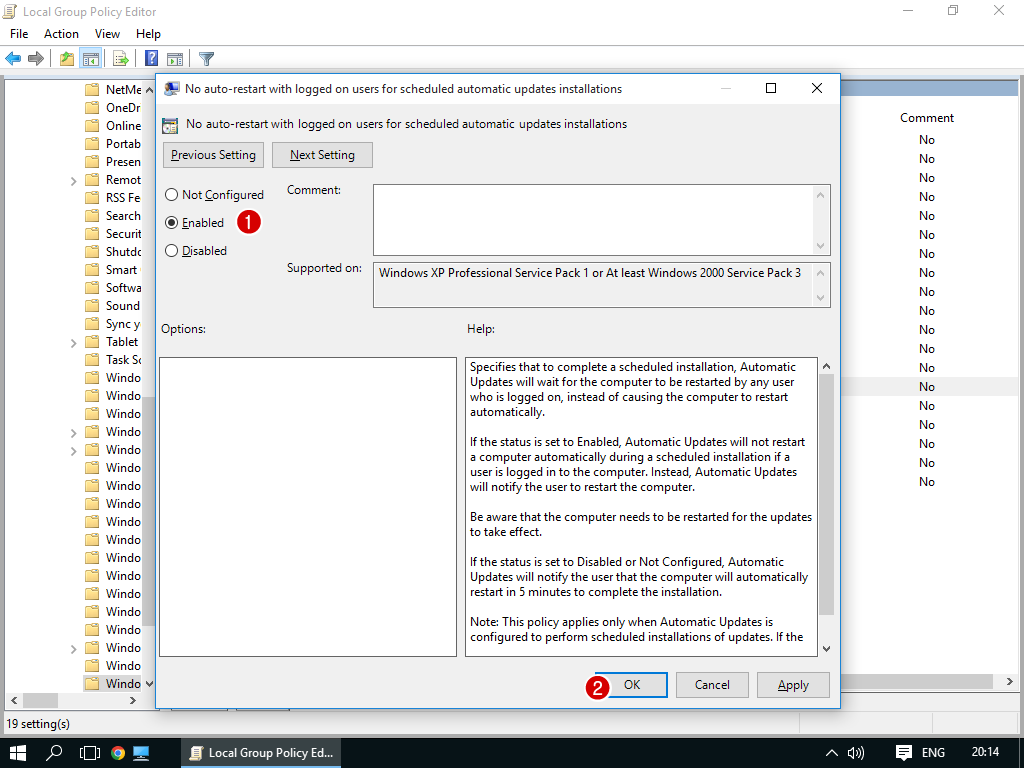Click the Supported on box scroll-up arrow
Viewport: 1024px width, 768px height.
(820, 273)
